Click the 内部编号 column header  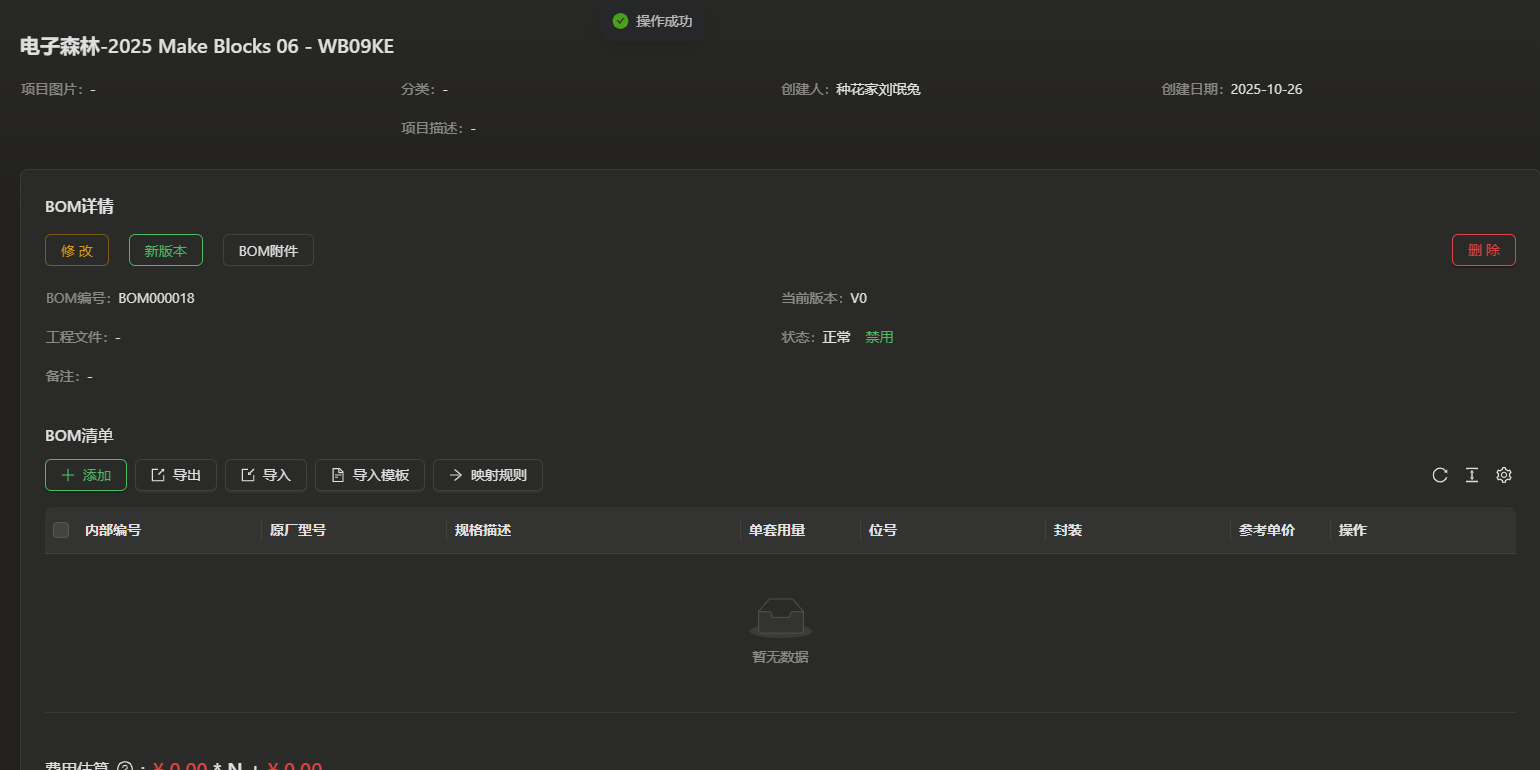pos(113,530)
